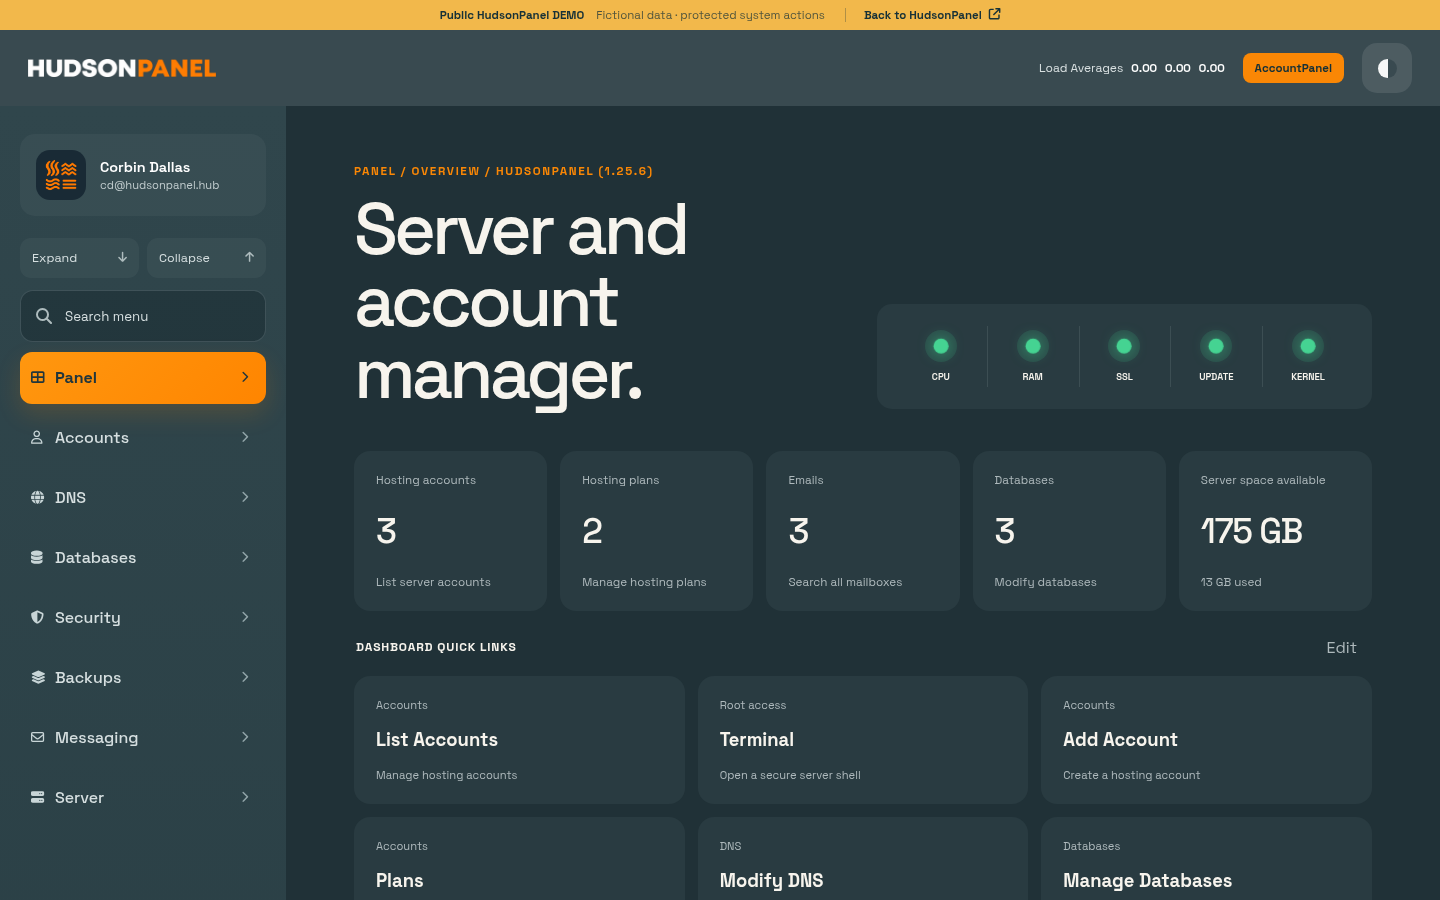Image resolution: width=1440 pixels, height=900 pixels.
Task: Follow the Back to HudsonPanel link
Action: tap(932, 15)
